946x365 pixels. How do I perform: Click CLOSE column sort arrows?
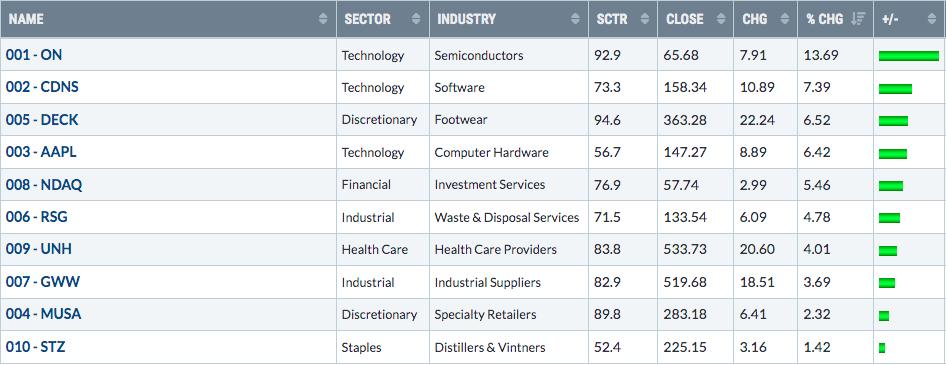721,19
